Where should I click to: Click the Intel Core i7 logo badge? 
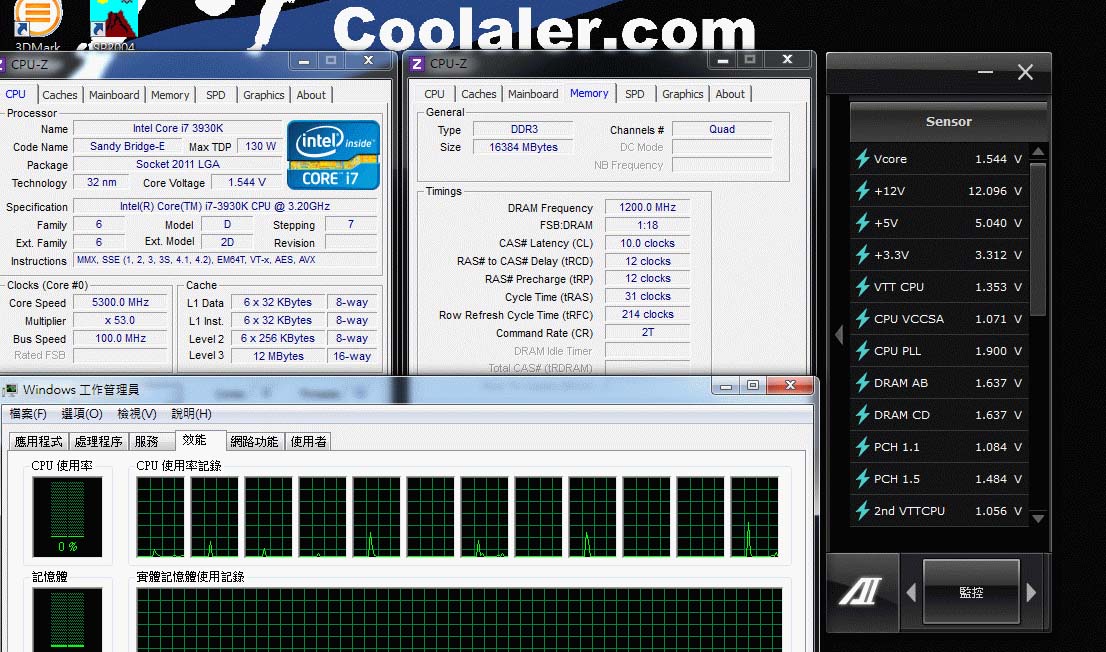[334, 155]
